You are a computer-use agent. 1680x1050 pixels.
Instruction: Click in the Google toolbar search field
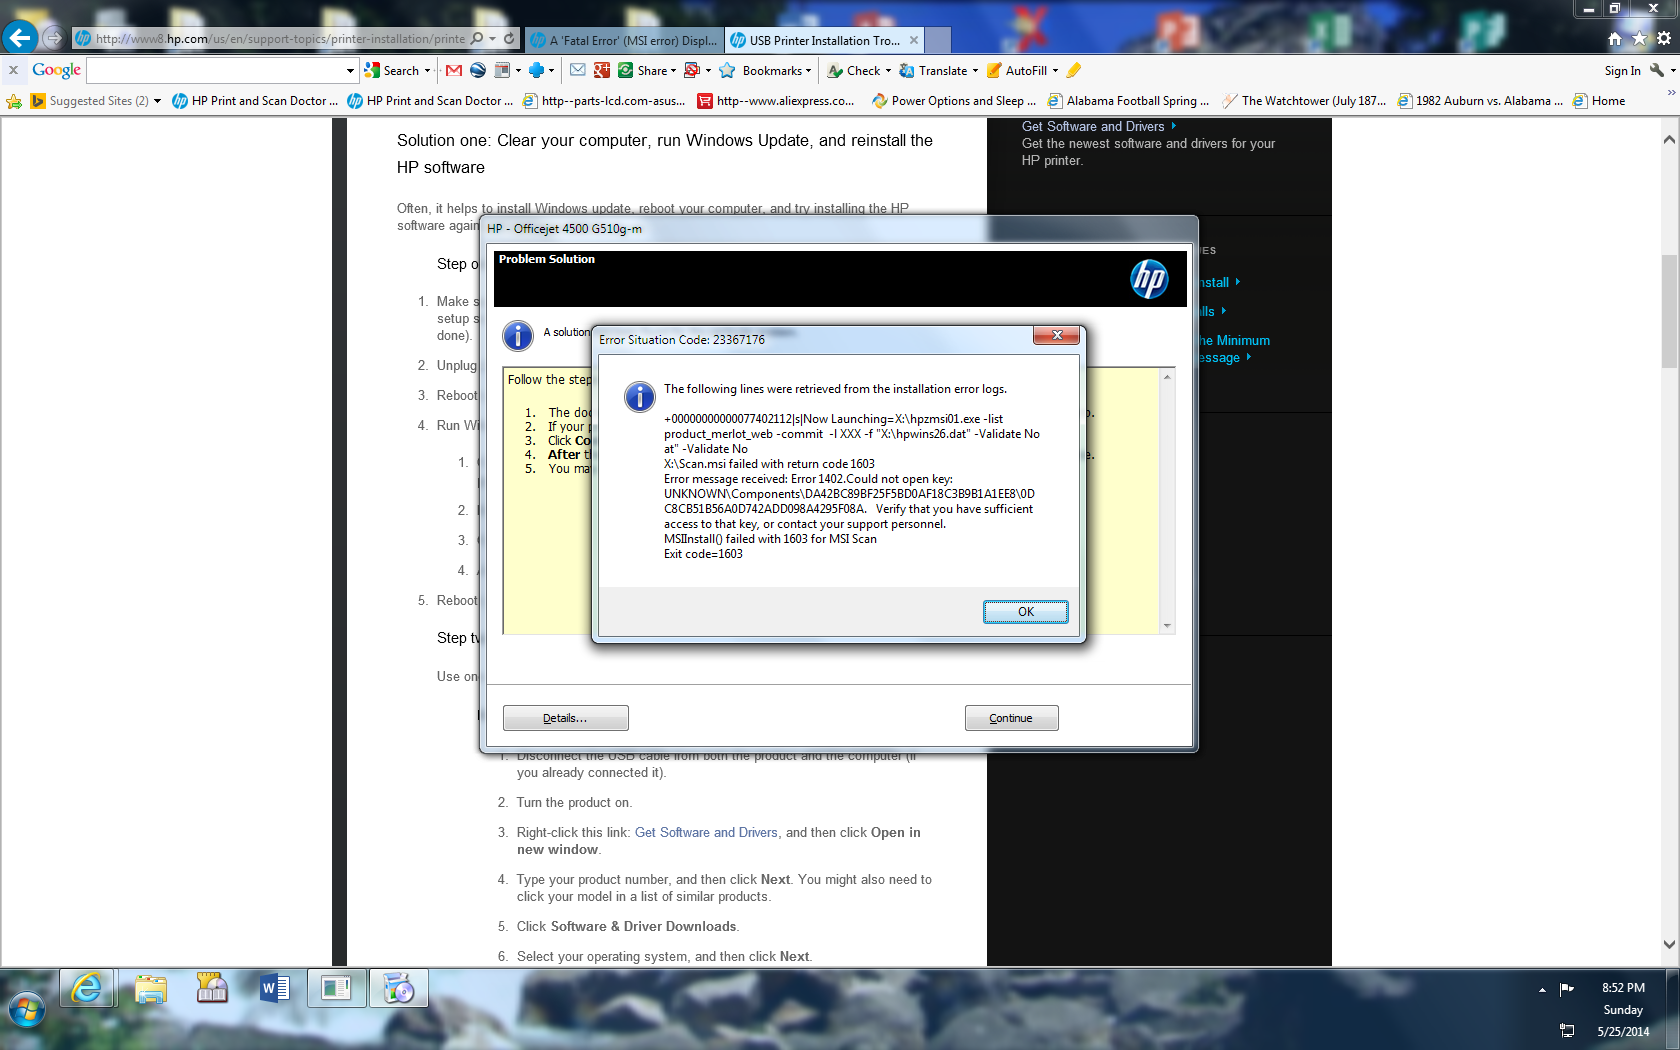(x=215, y=70)
